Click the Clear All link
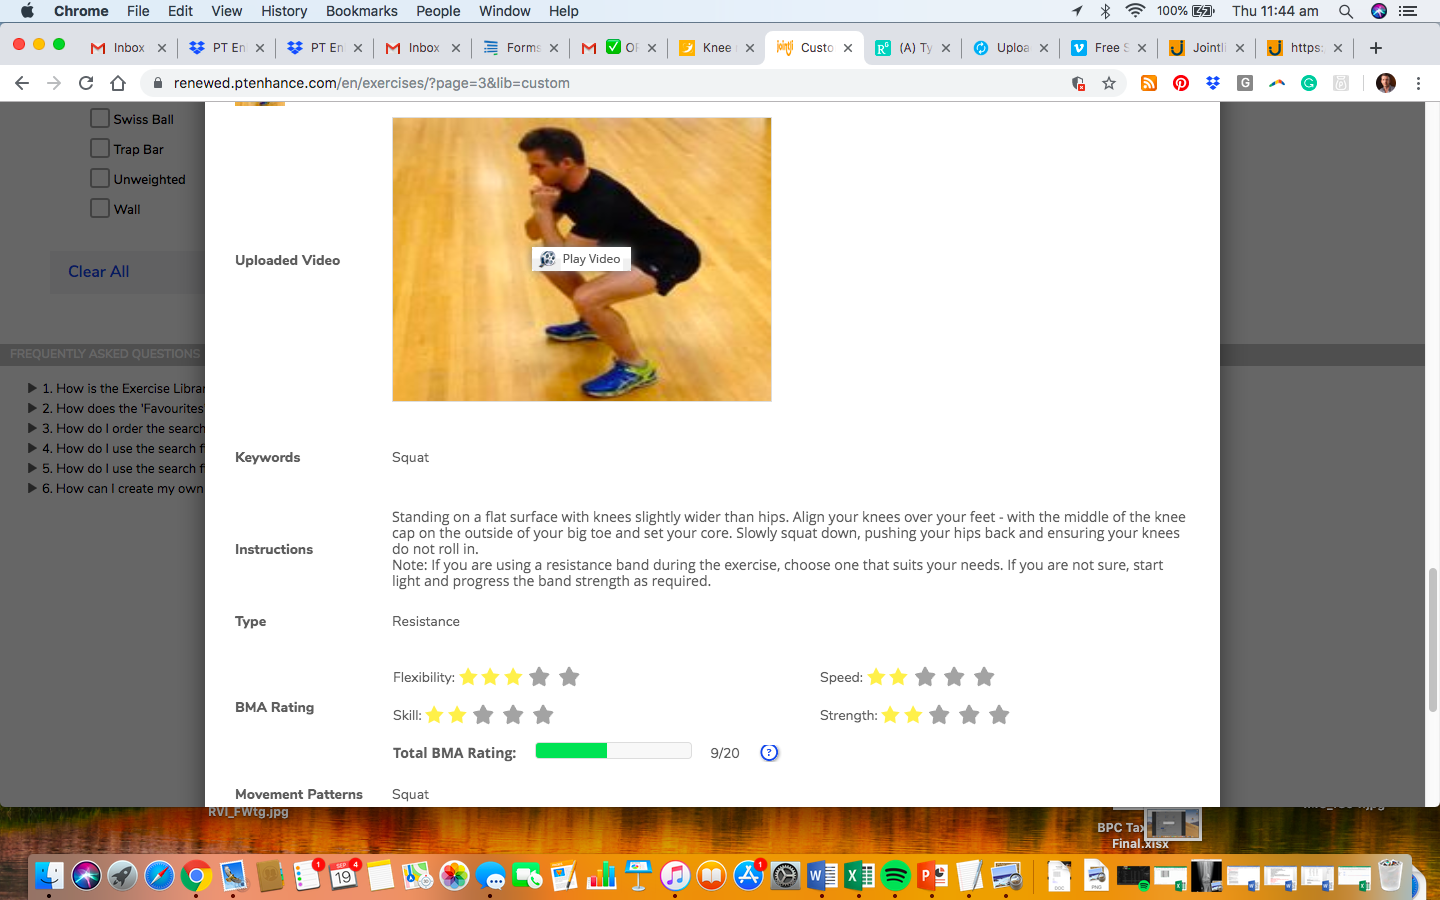Viewport: 1440px width, 900px height. [98, 271]
